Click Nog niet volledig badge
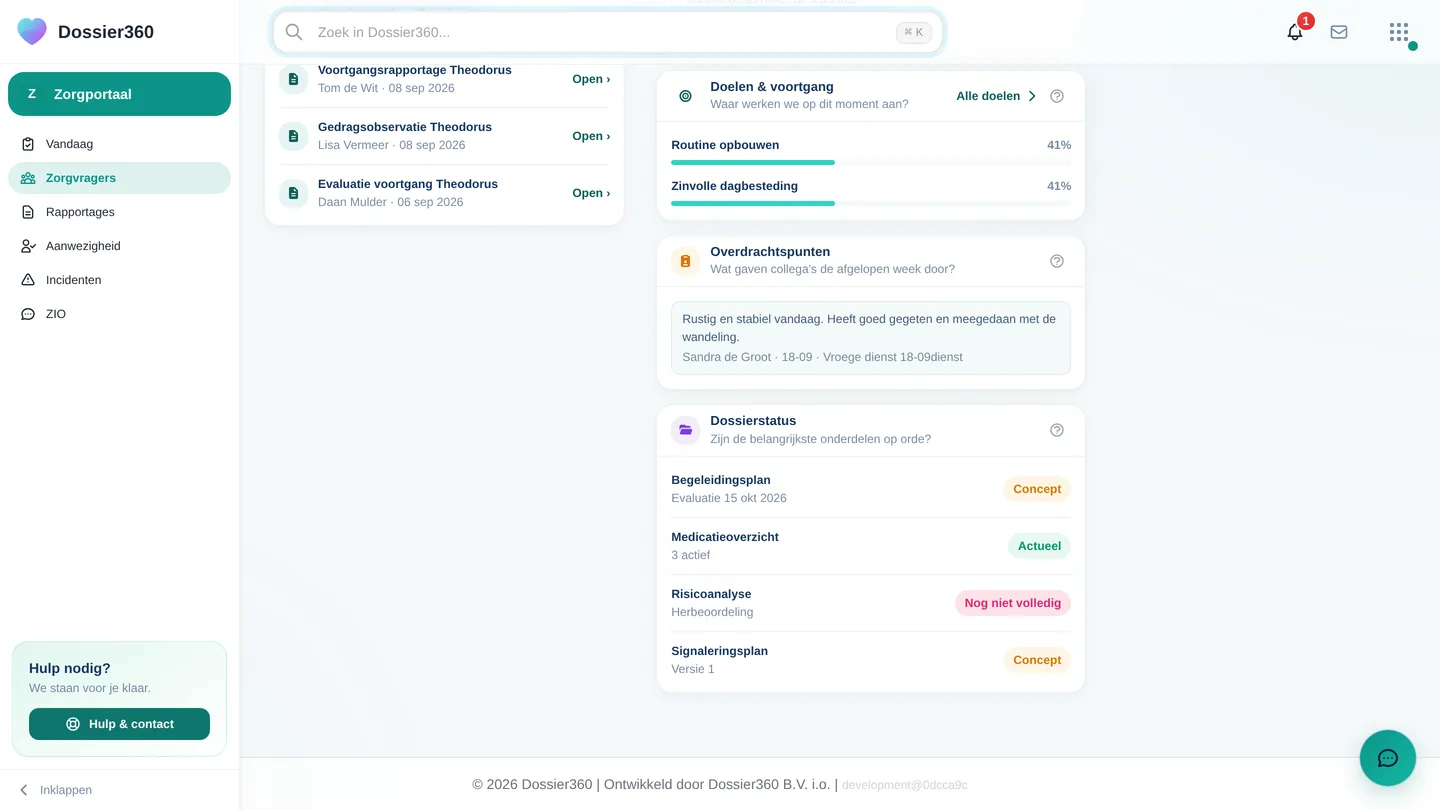 (1013, 603)
